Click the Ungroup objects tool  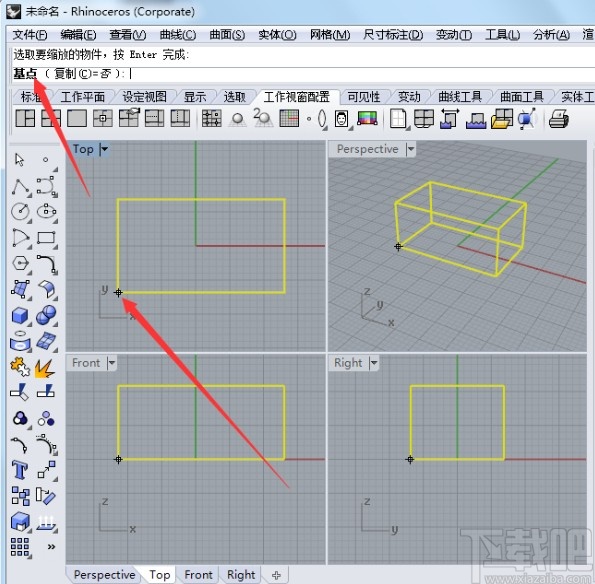point(46,419)
